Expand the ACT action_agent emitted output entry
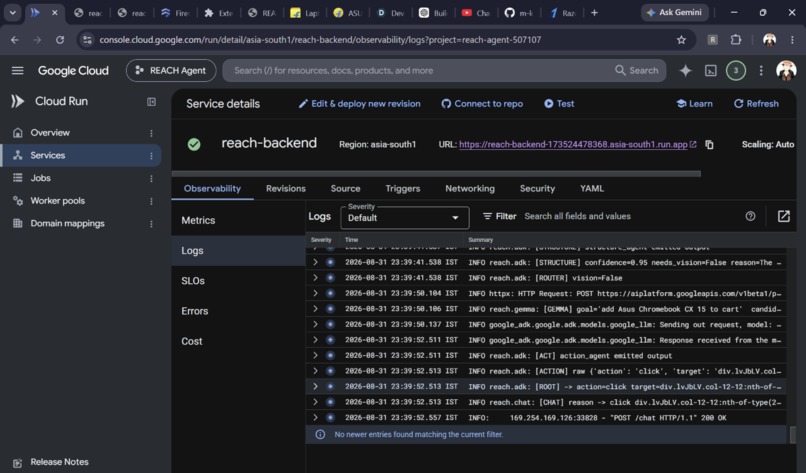 [315, 355]
